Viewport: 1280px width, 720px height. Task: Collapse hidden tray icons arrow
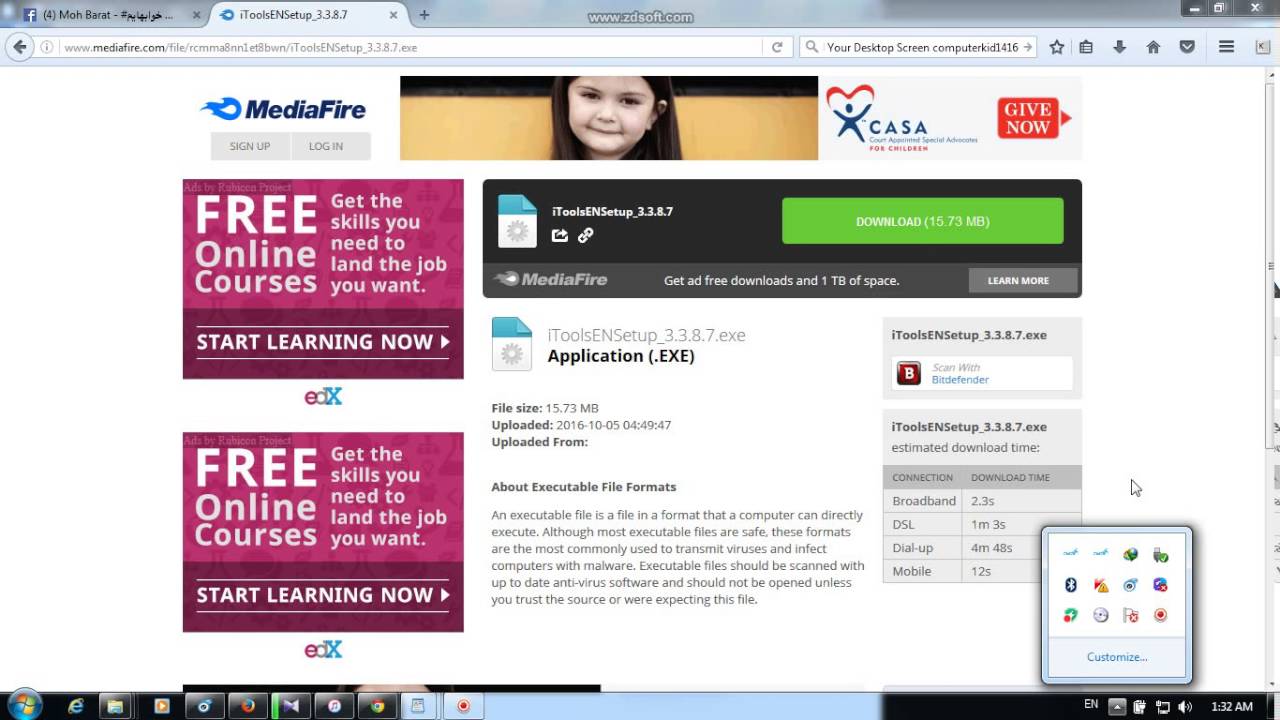tap(1117, 706)
